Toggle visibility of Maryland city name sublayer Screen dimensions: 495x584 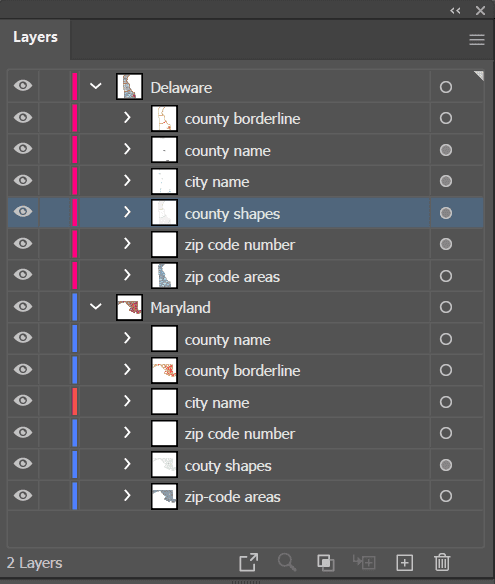[x=23, y=401]
